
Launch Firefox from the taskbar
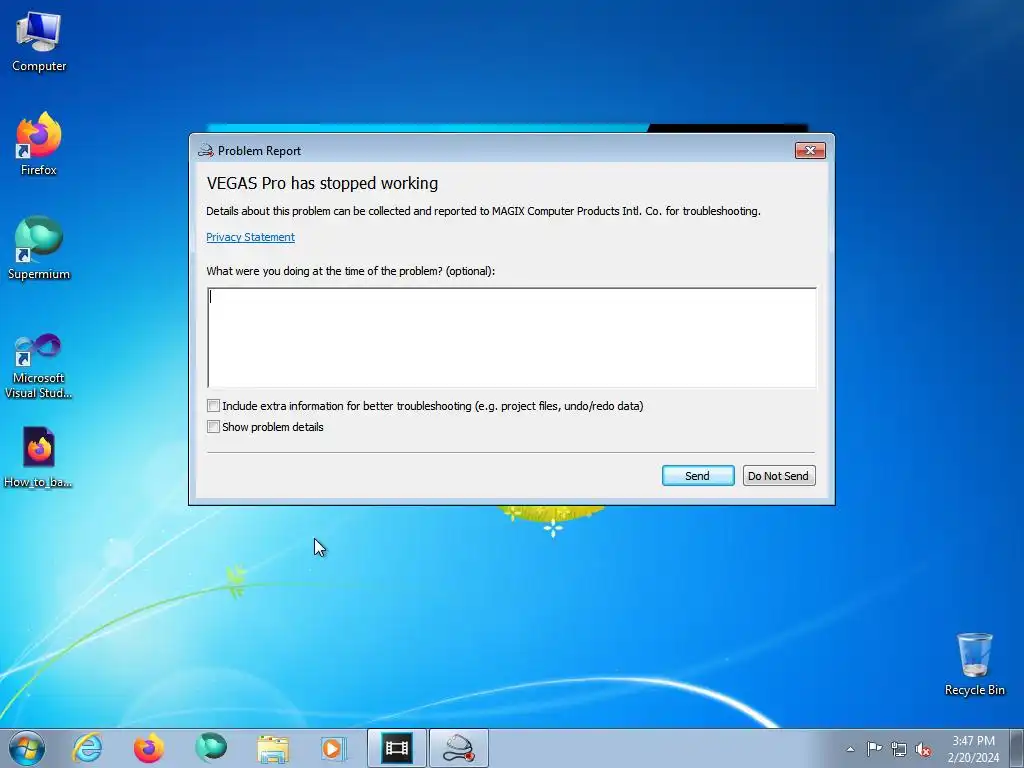tap(149, 748)
